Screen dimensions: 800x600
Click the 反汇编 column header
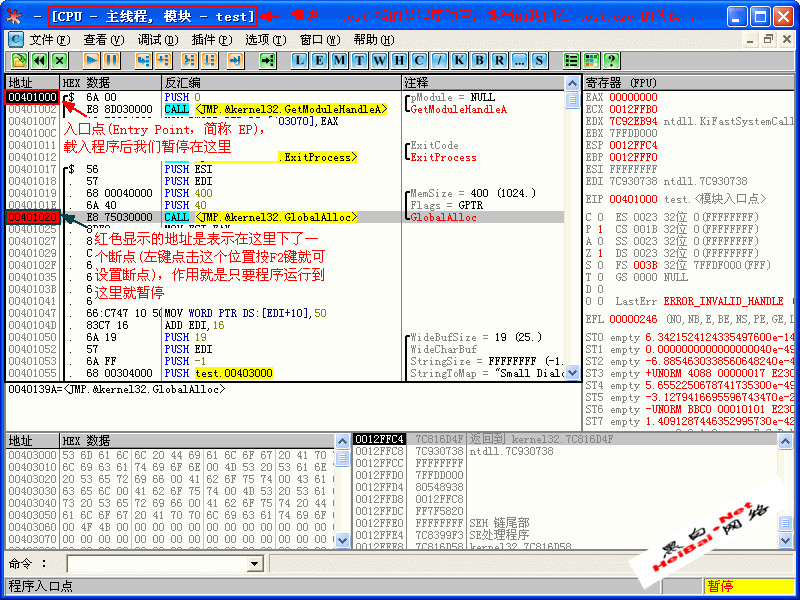click(282, 83)
